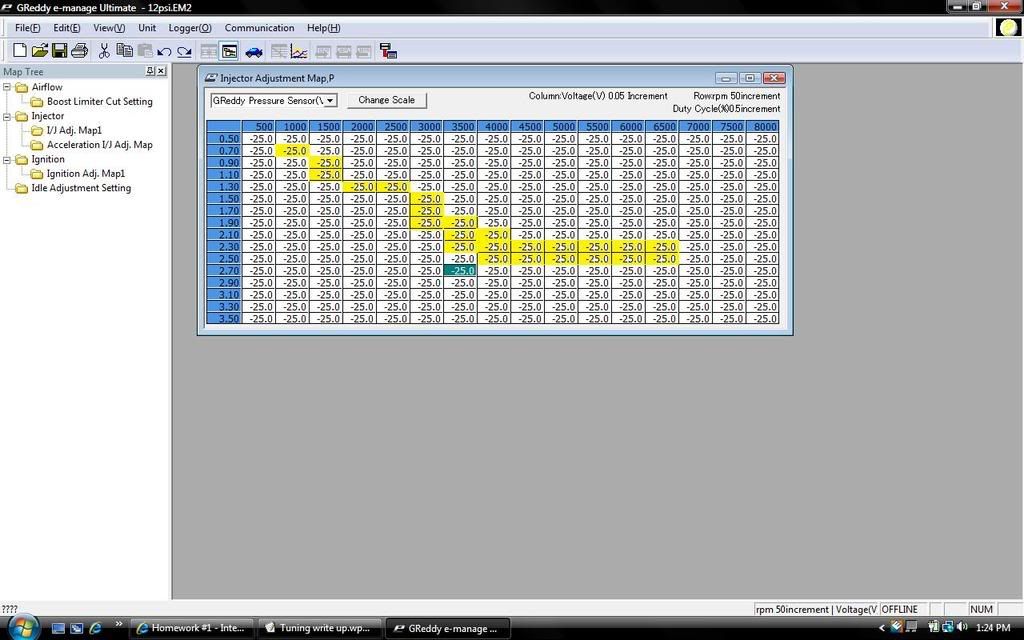Paste using the clipboard toolbar icon

pos(144,51)
